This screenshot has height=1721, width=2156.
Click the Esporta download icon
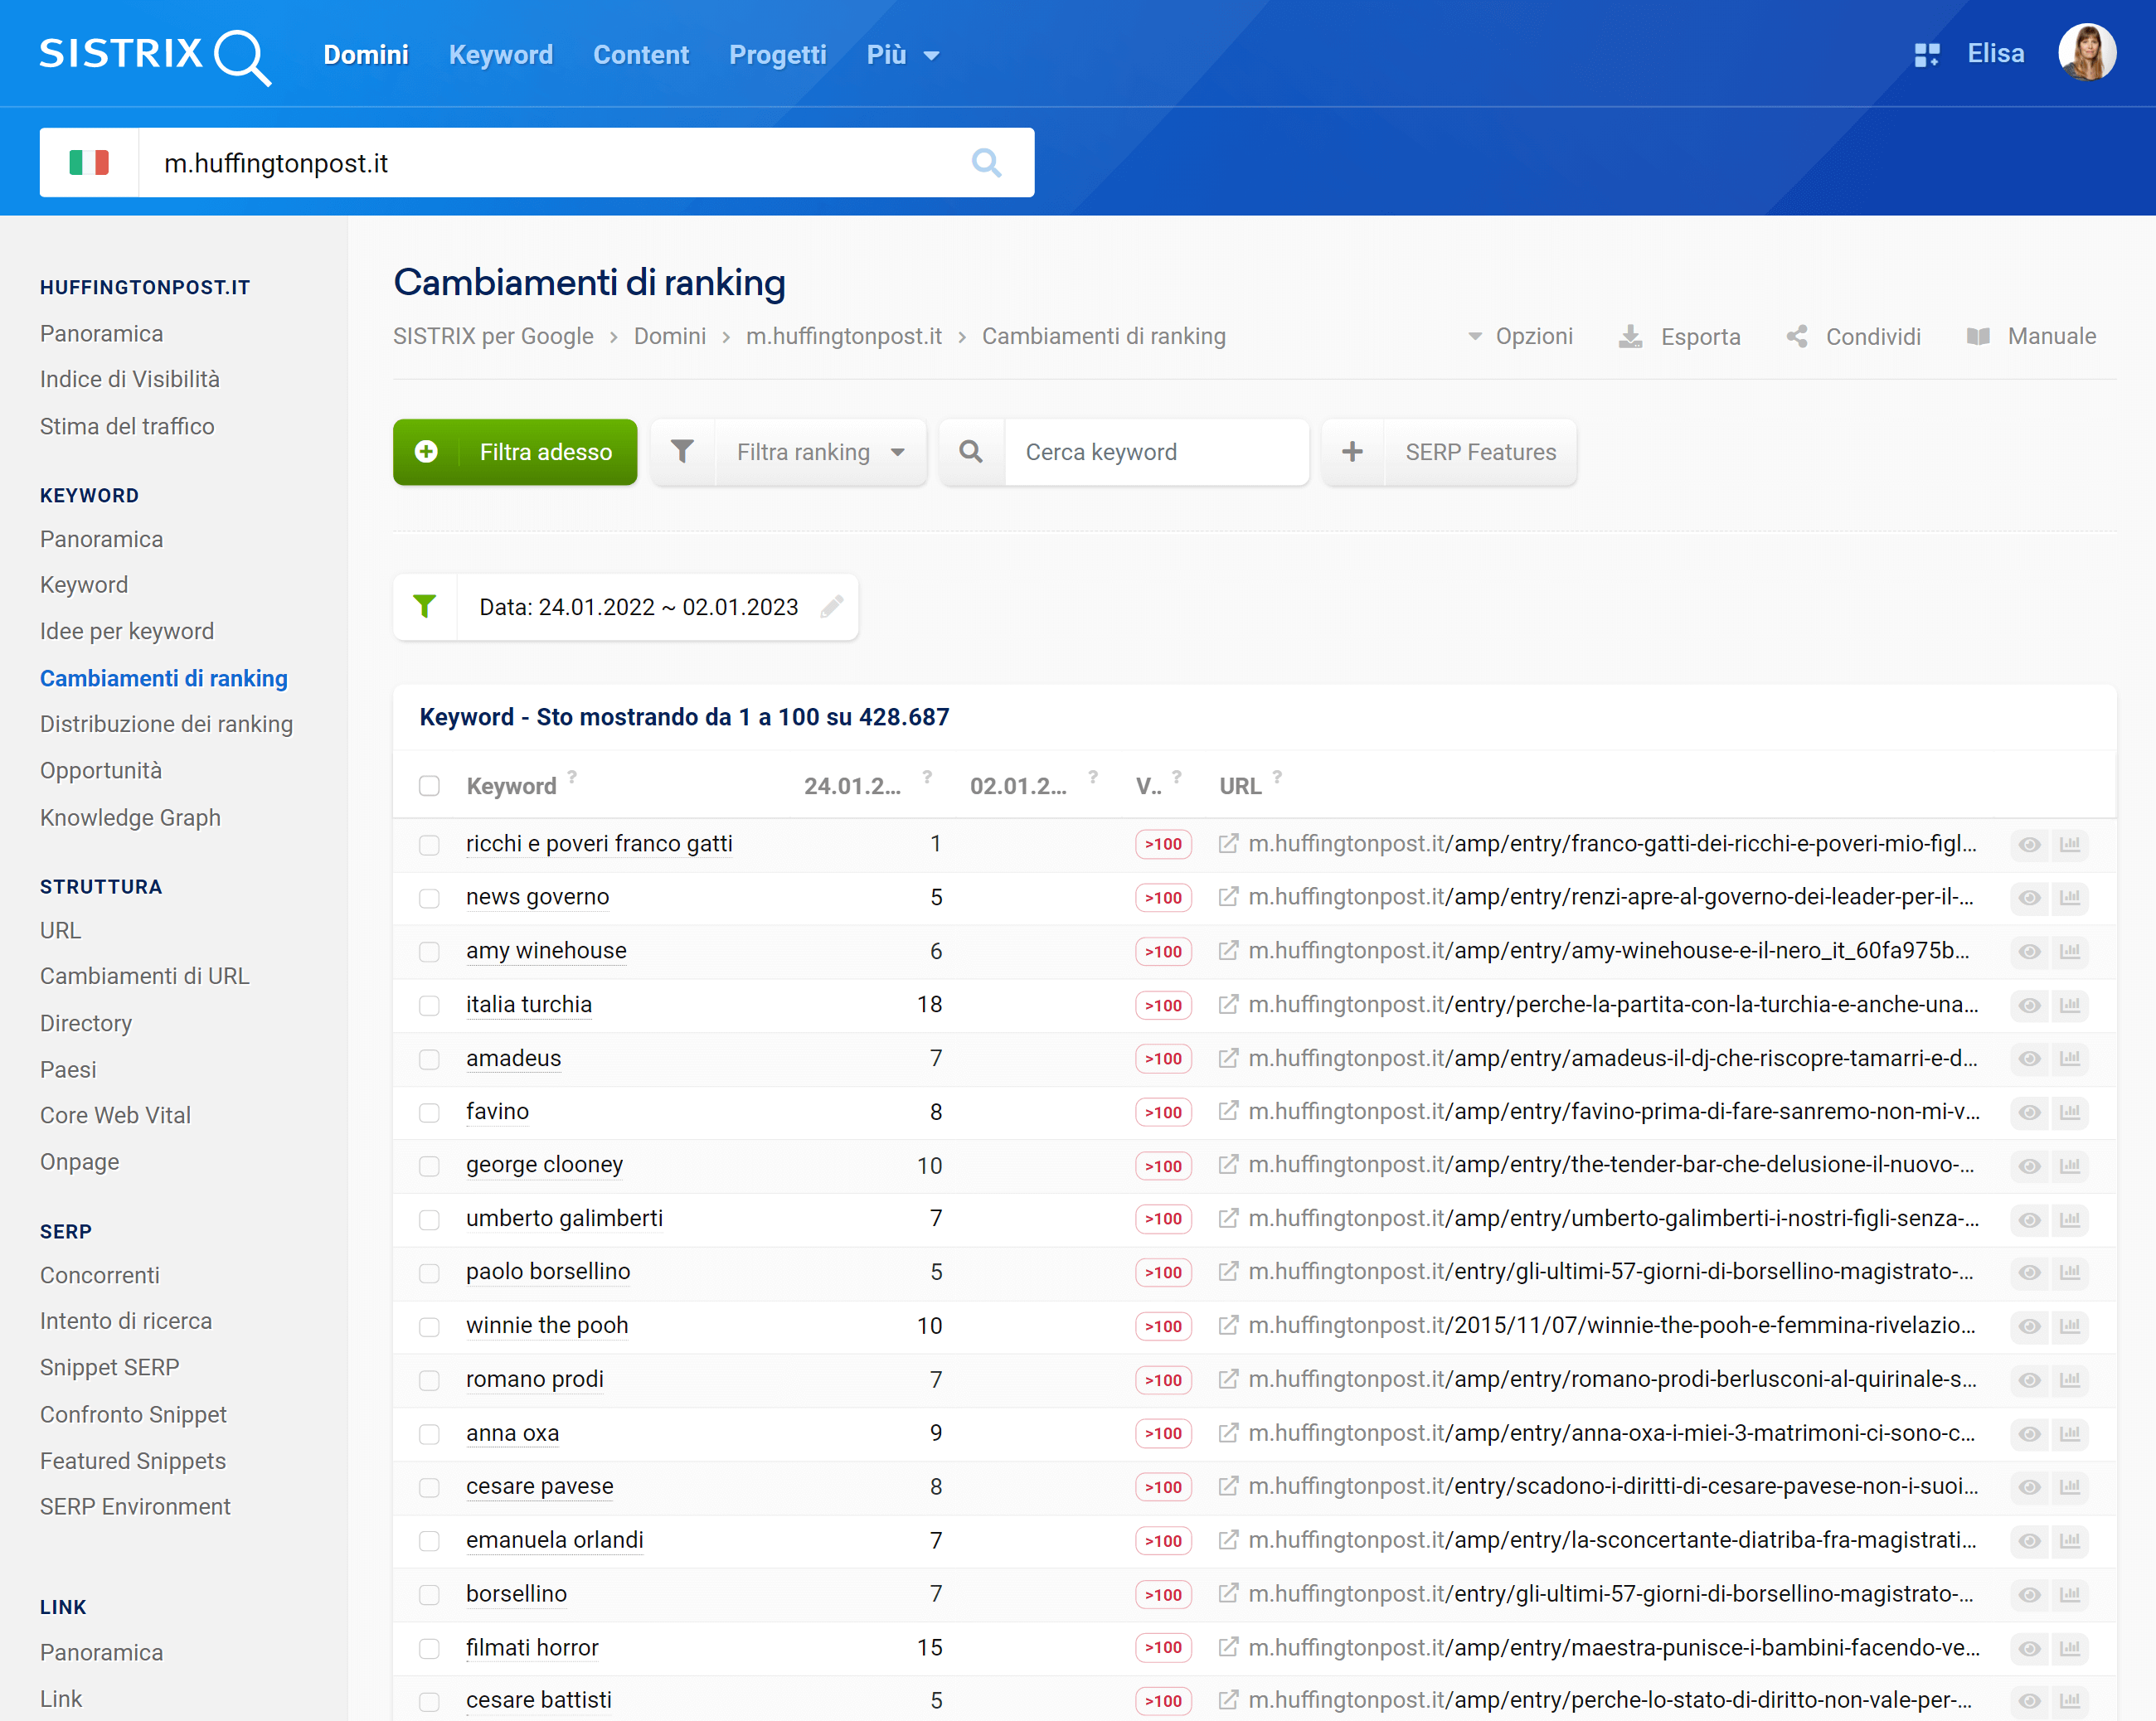1630,336
